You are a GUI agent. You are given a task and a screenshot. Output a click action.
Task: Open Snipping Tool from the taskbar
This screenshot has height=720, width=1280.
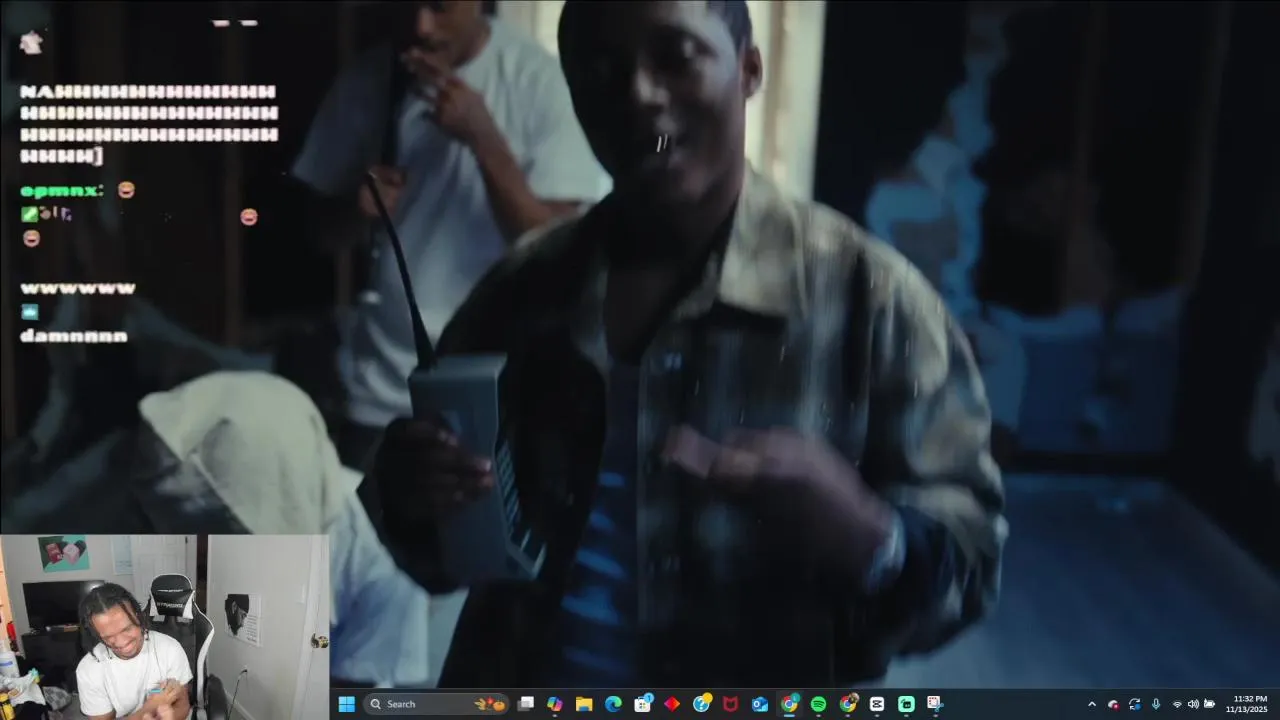coord(935,704)
